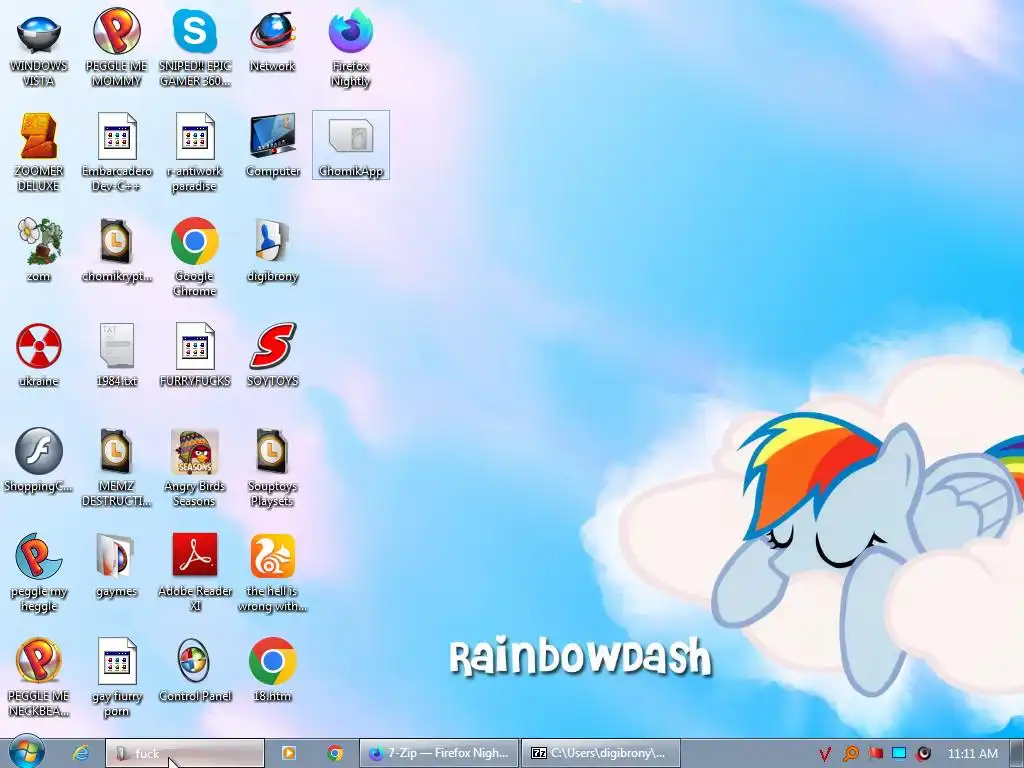Switch to the taskbar folder window button
1024x768 pixels.
[185, 753]
